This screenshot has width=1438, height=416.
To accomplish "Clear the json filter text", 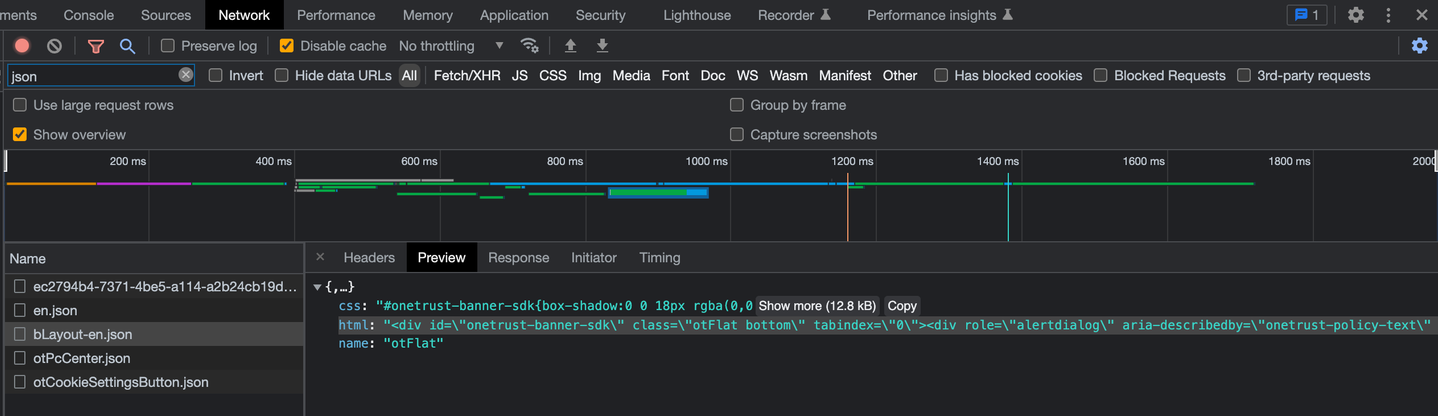I will pyautogui.click(x=186, y=75).
